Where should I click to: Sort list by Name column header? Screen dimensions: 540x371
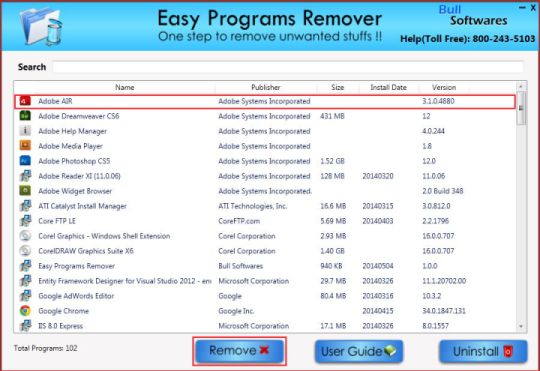pos(124,87)
